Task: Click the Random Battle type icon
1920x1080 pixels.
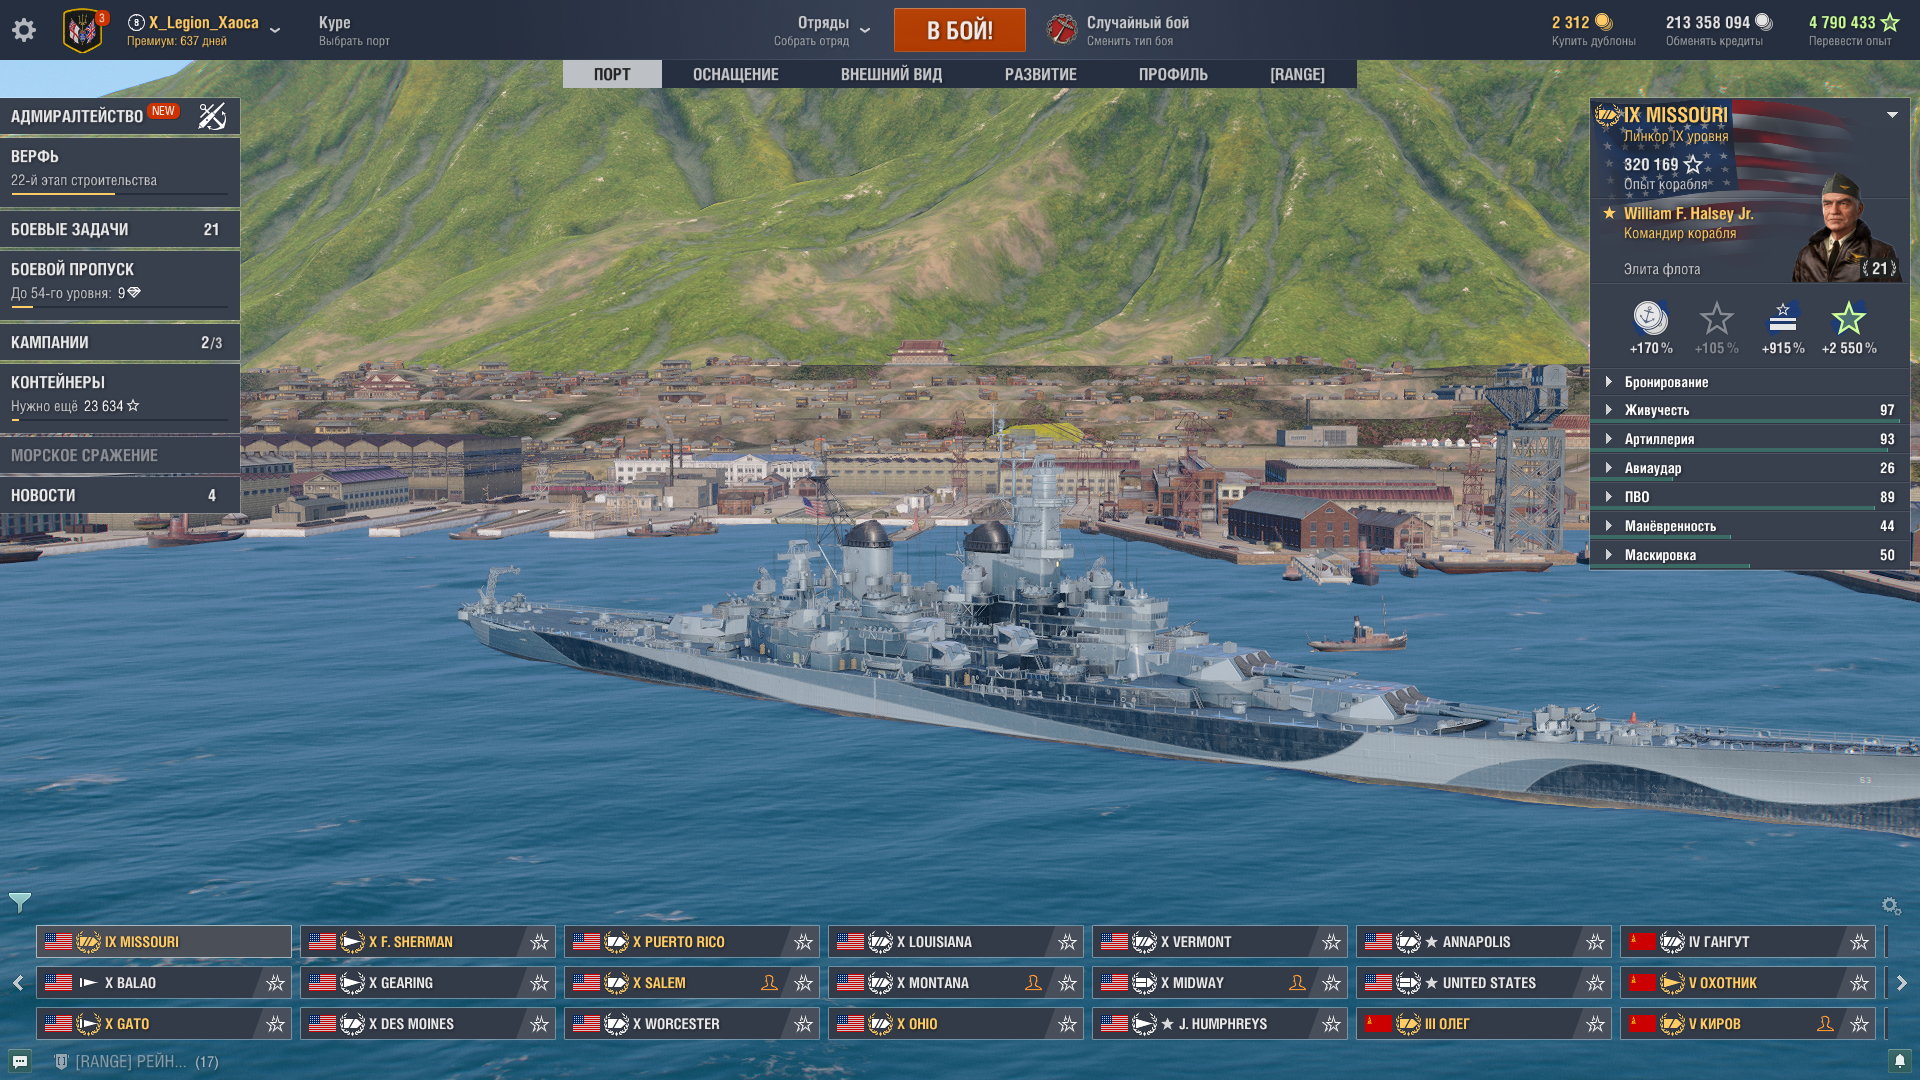Action: point(1062,30)
